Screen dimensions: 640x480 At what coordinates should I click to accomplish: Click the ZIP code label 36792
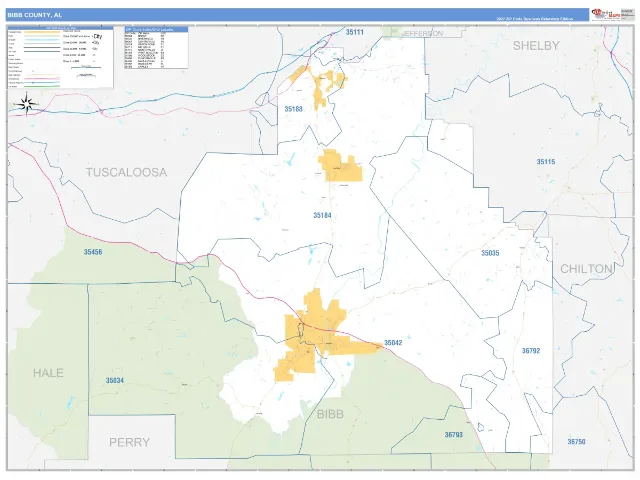pos(531,351)
